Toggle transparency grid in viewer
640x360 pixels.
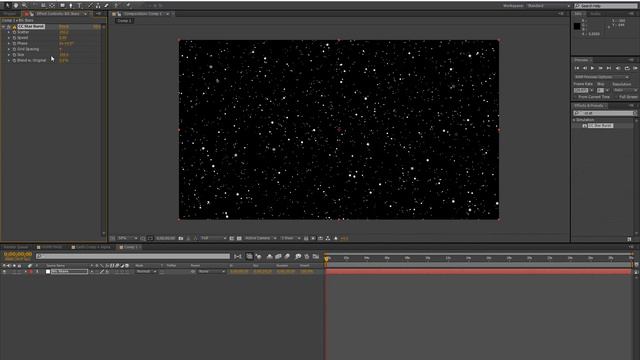[x=239, y=238]
